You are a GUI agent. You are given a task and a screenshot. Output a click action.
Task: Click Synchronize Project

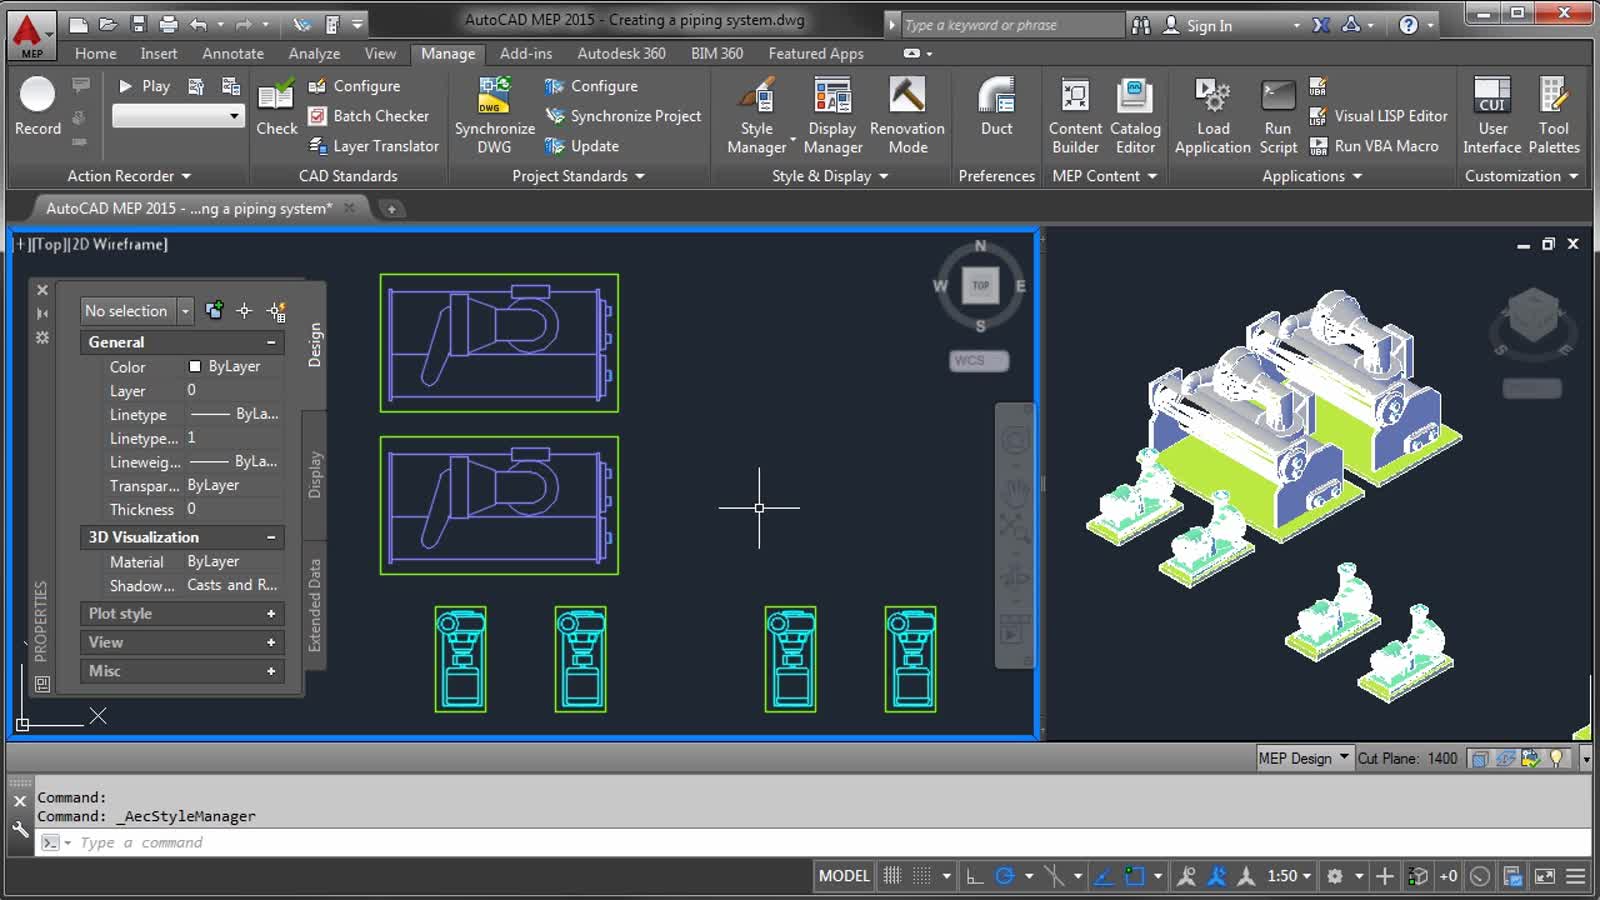pos(622,116)
